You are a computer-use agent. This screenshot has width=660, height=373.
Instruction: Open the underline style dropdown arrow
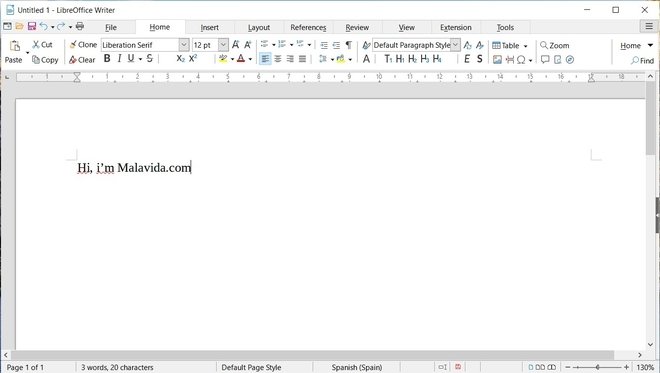[140, 59]
